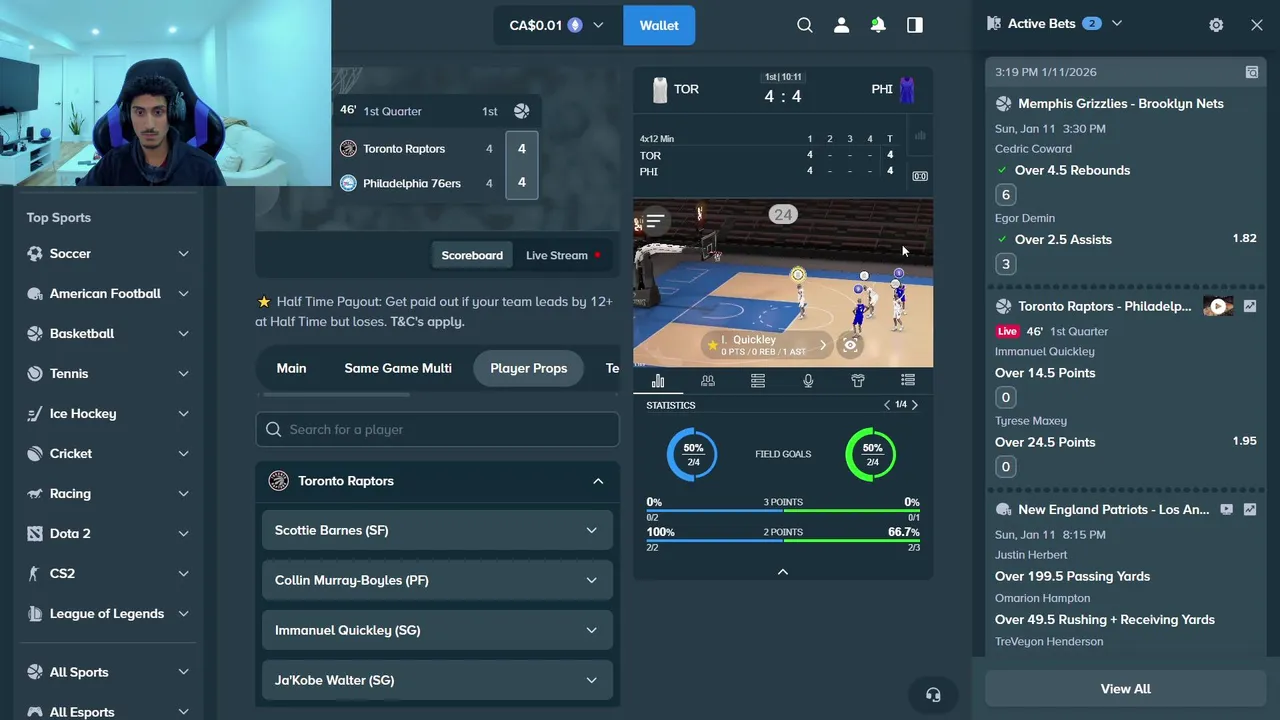This screenshot has width=1280, height=720.
Task: Click the Philadelphia 76ers team logo in scoreboard
Action: pyautogui.click(x=348, y=183)
